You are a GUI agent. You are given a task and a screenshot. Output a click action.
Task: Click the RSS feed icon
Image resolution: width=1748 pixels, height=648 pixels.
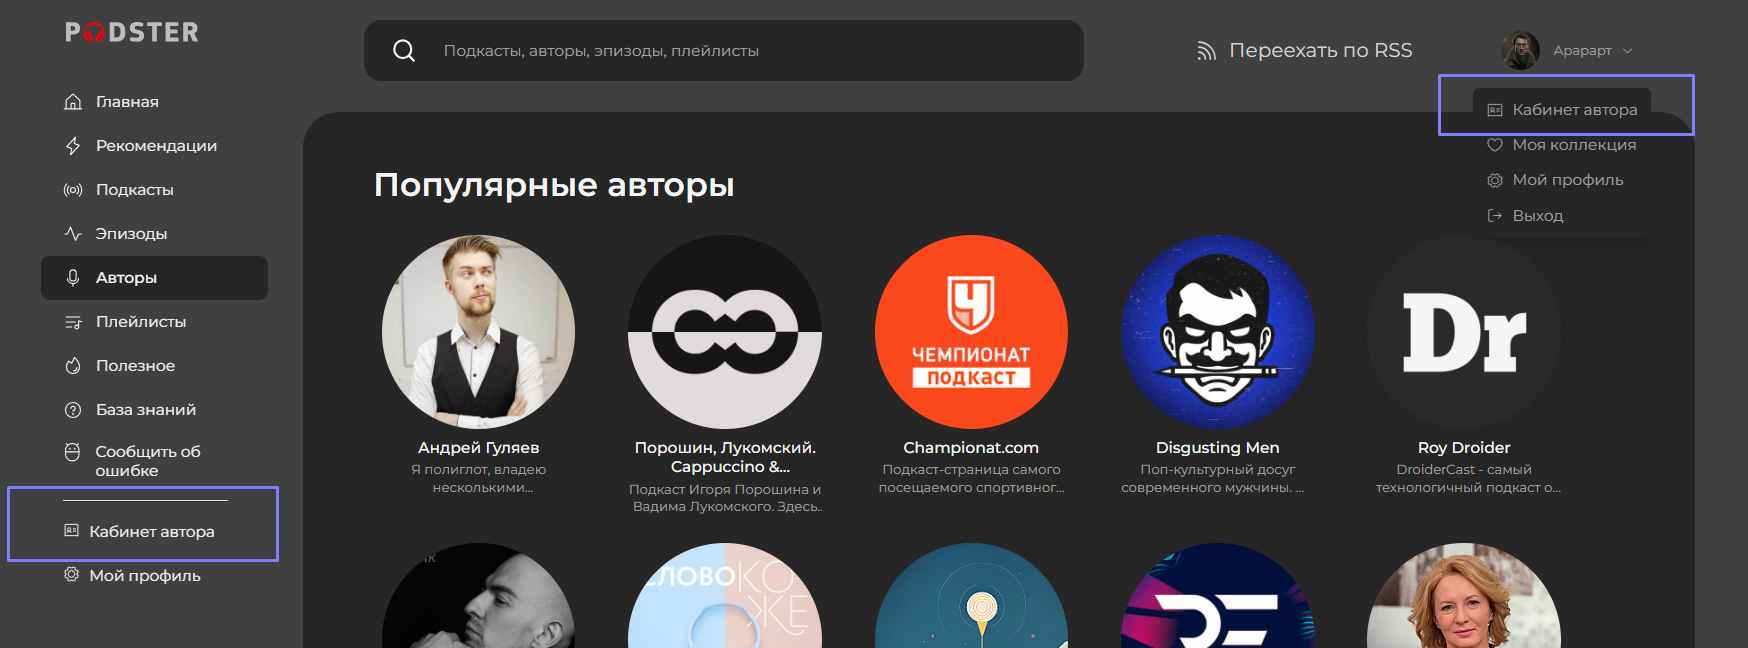click(1206, 51)
